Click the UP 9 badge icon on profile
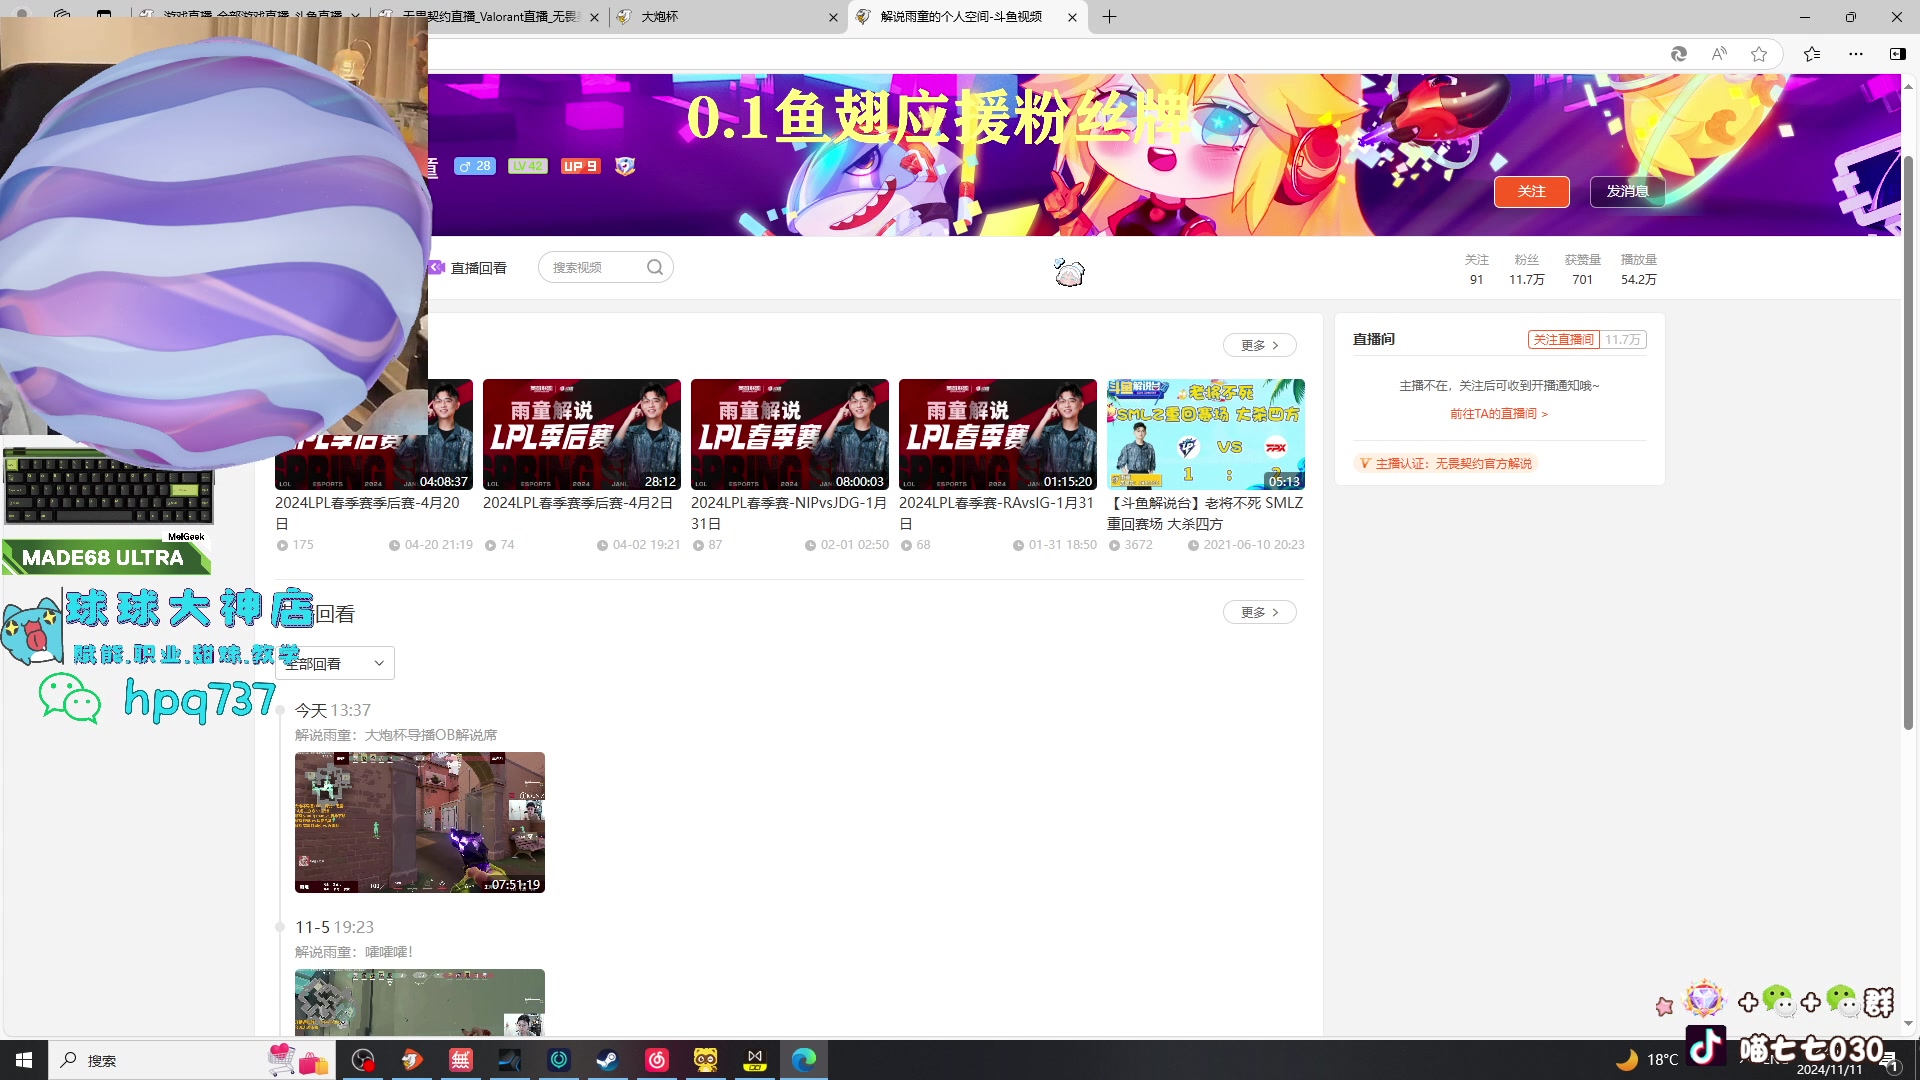 pyautogui.click(x=580, y=166)
